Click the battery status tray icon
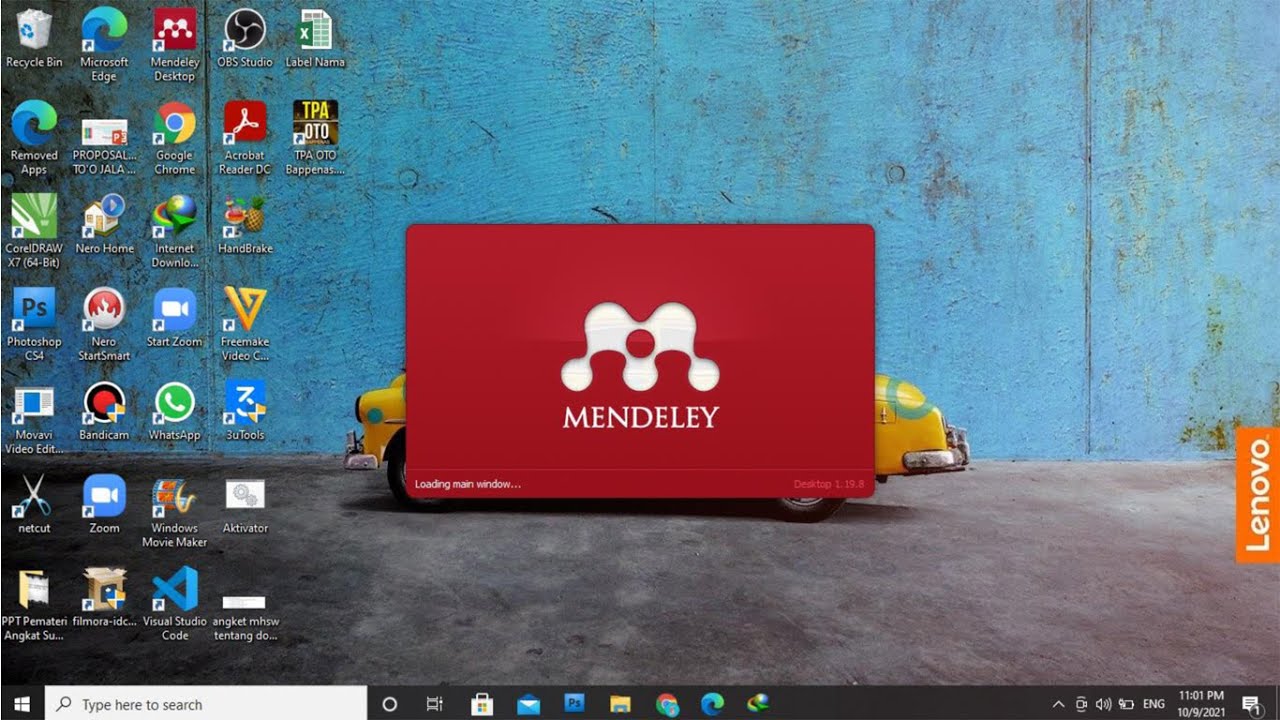This screenshot has width=1280, height=720. click(1126, 704)
